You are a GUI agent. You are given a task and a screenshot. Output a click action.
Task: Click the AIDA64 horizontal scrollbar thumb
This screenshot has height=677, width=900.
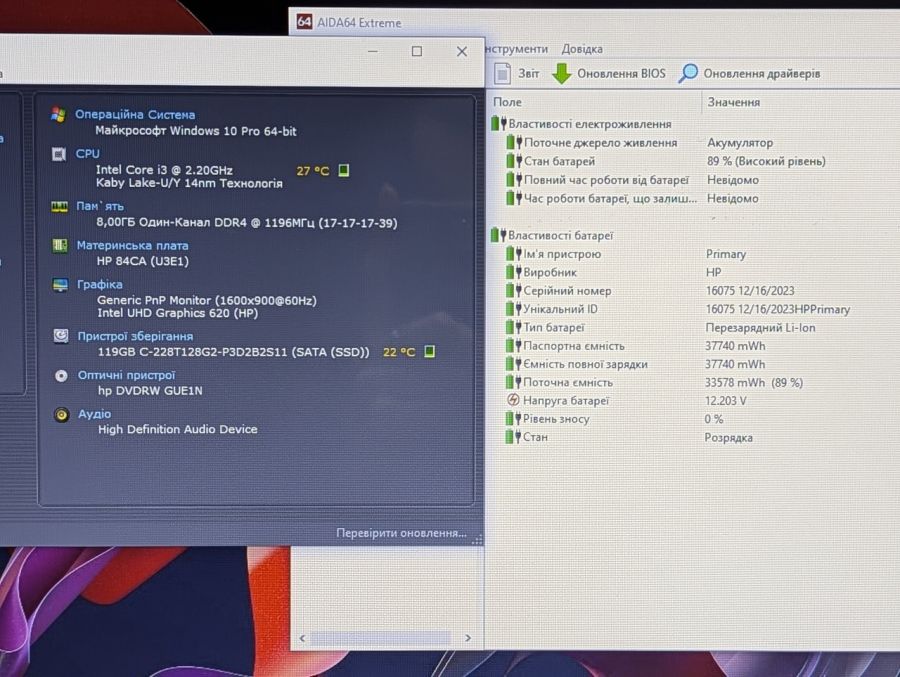(x=380, y=638)
